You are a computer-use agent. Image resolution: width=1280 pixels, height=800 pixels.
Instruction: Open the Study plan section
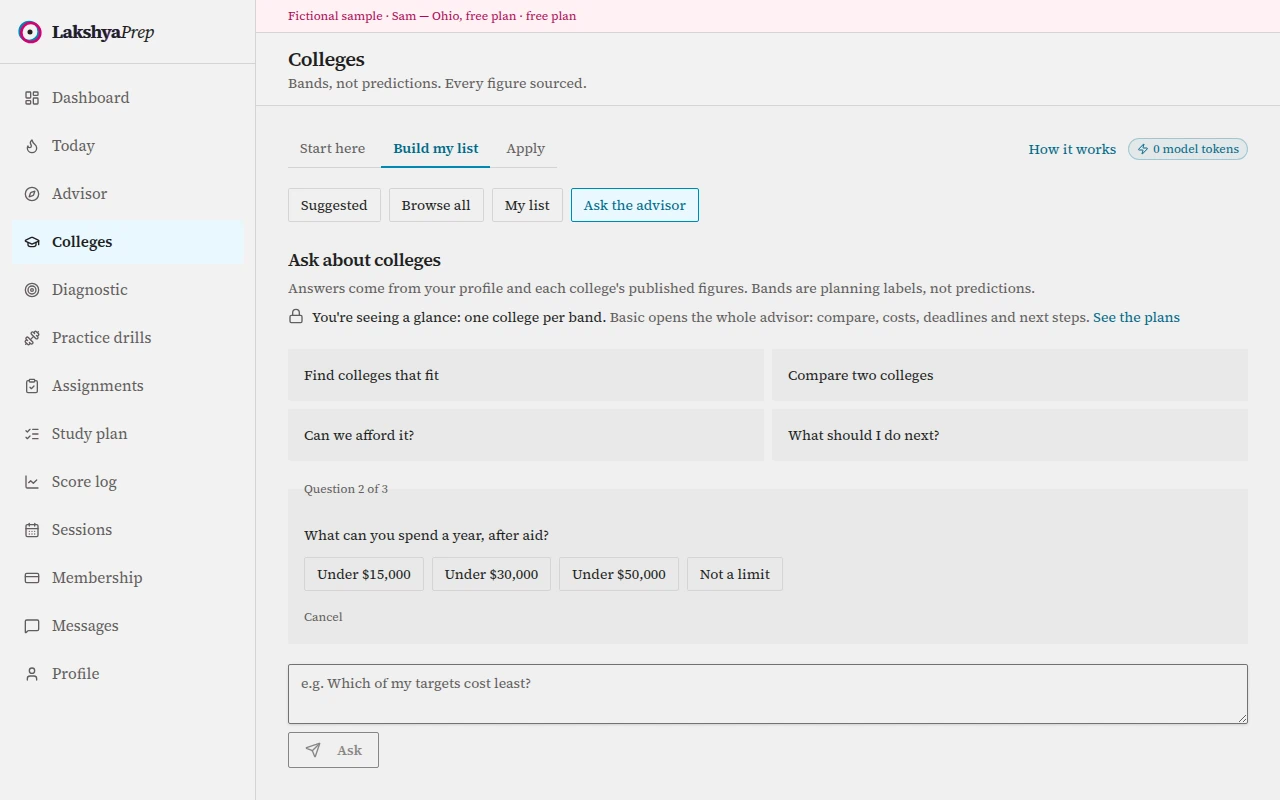127,434
